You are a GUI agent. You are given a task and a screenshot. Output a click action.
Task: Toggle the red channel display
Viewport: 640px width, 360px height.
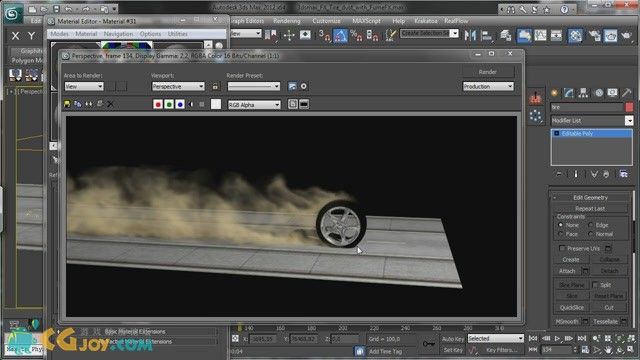click(x=158, y=104)
